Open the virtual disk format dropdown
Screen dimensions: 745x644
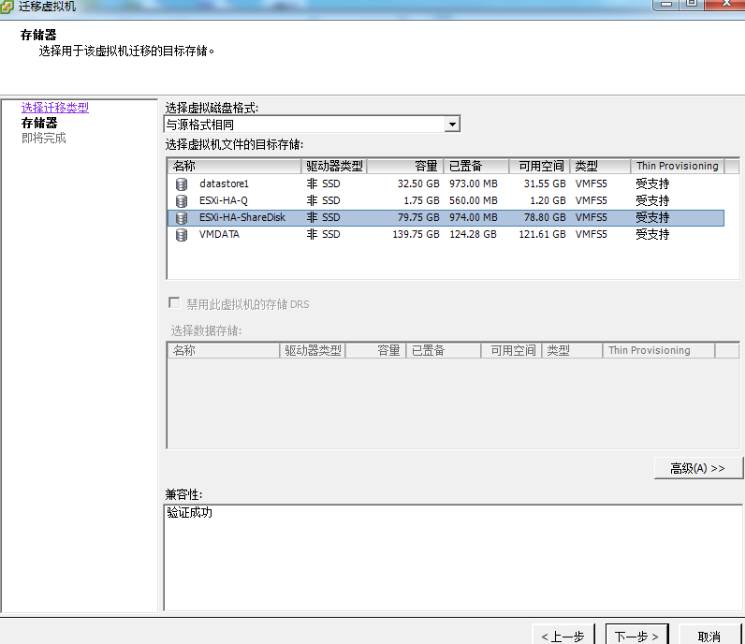click(452, 124)
